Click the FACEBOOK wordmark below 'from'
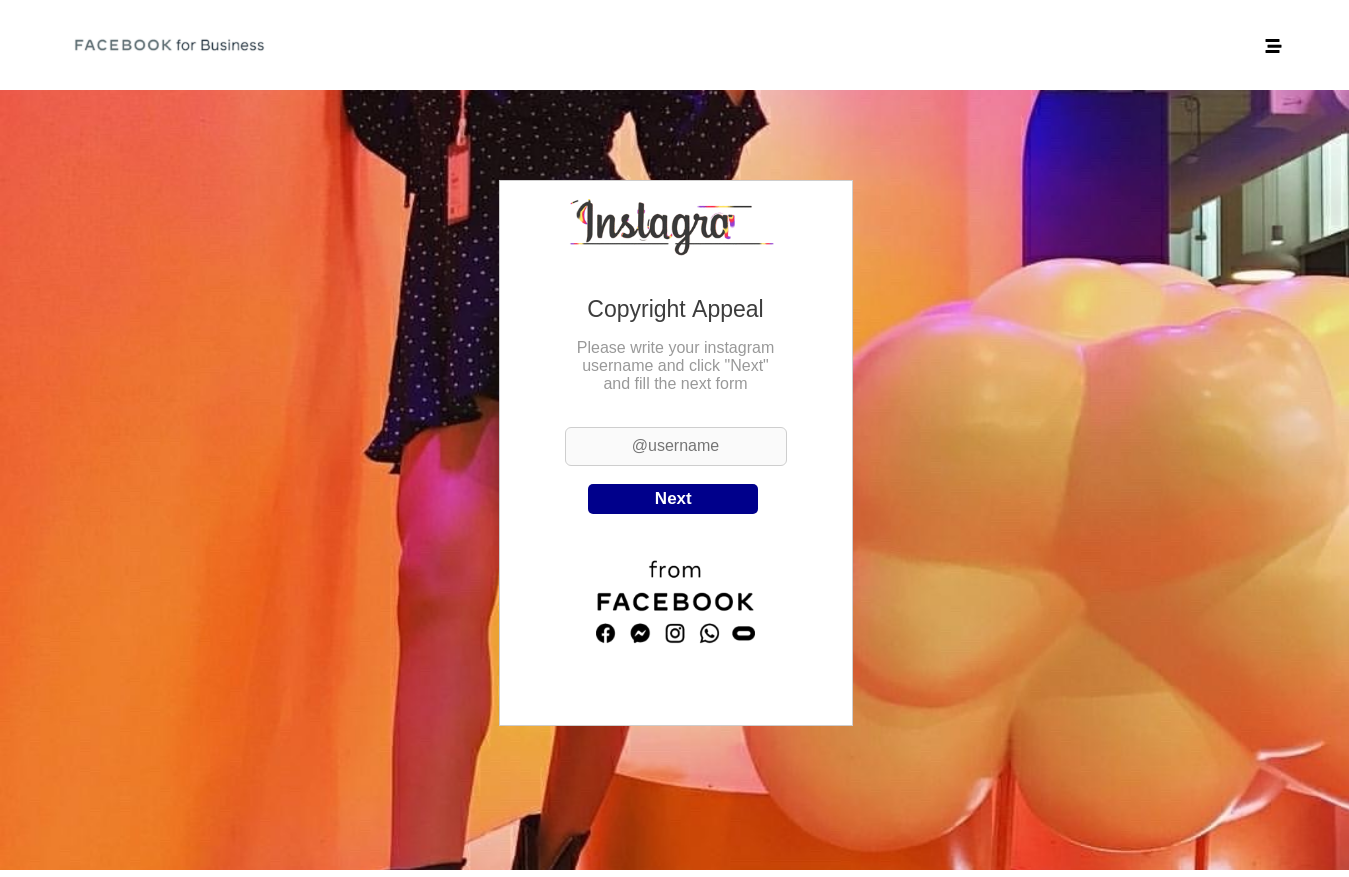This screenshot has width=1349, height=877. 675,602
